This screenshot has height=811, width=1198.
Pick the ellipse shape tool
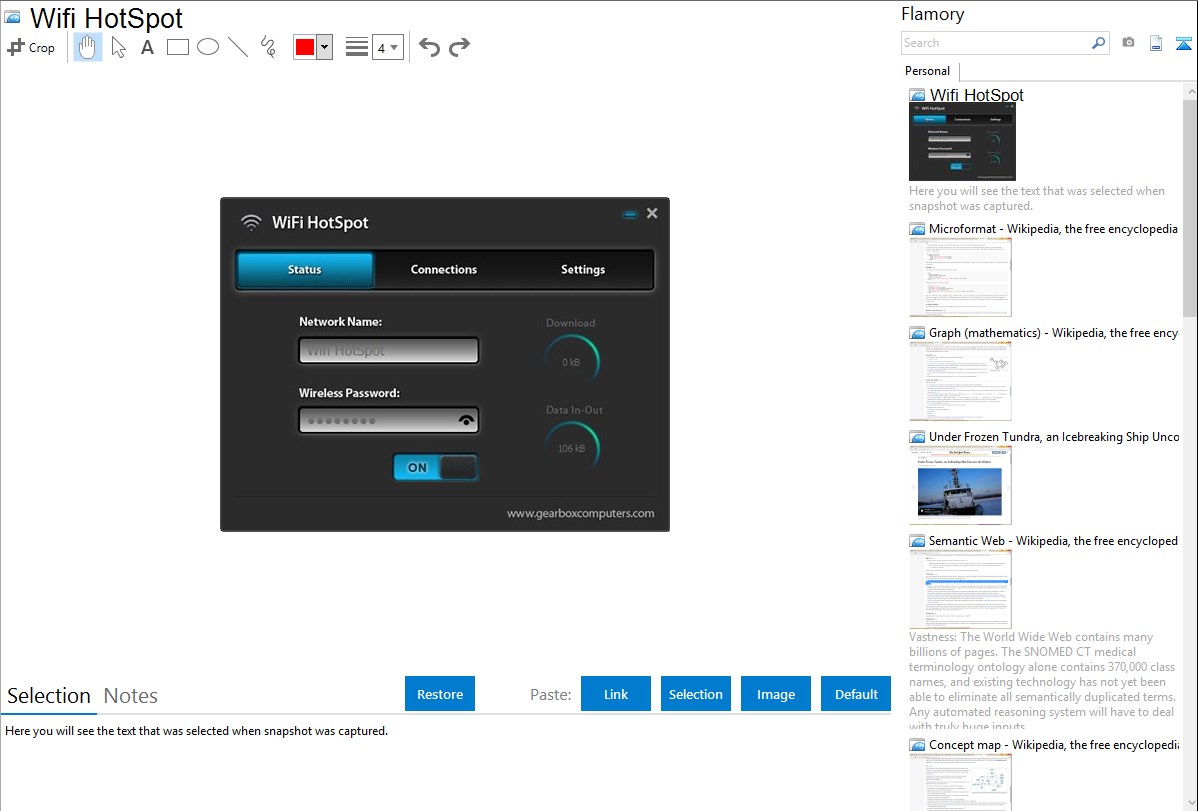point(208,47)
